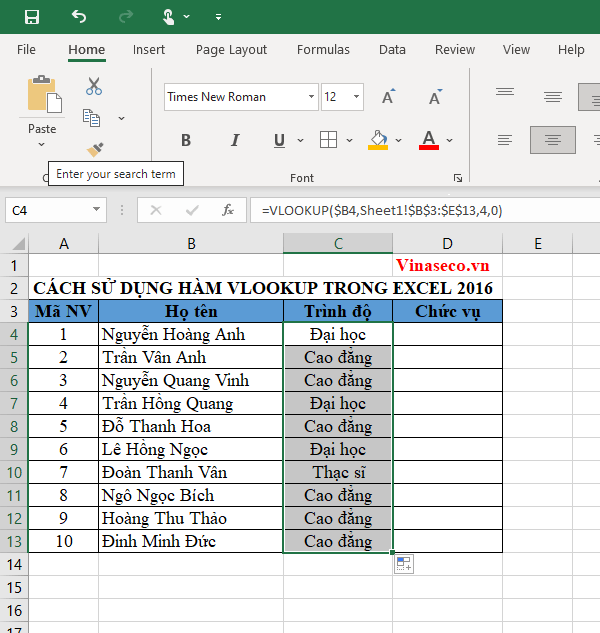Image resolution: width=600 pixels, height=633 pixels.
Task: Apply the red font color swatch
Action: [429, 140]
